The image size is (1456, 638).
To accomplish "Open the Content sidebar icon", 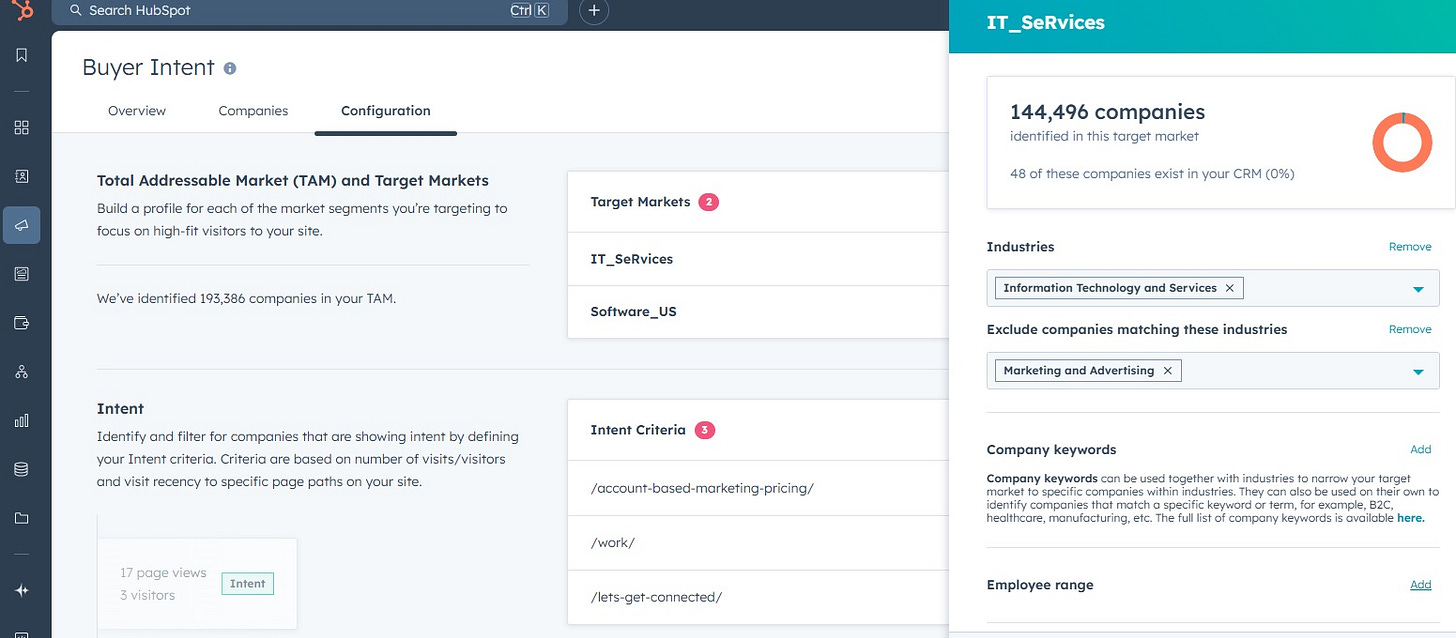I will [22, 274].
